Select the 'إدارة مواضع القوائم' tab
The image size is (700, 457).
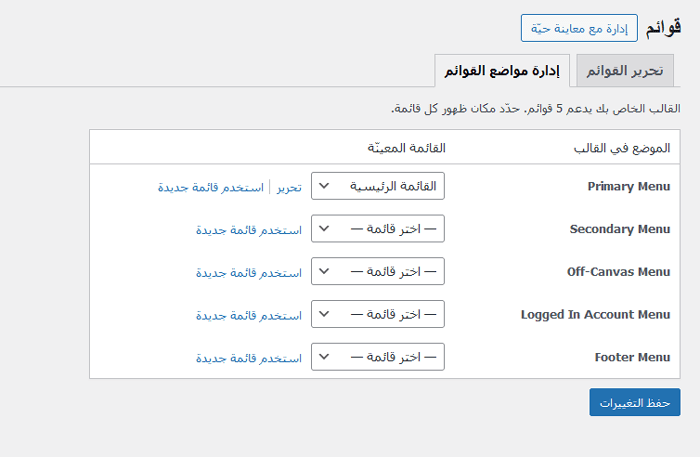[x=502, y=71]
